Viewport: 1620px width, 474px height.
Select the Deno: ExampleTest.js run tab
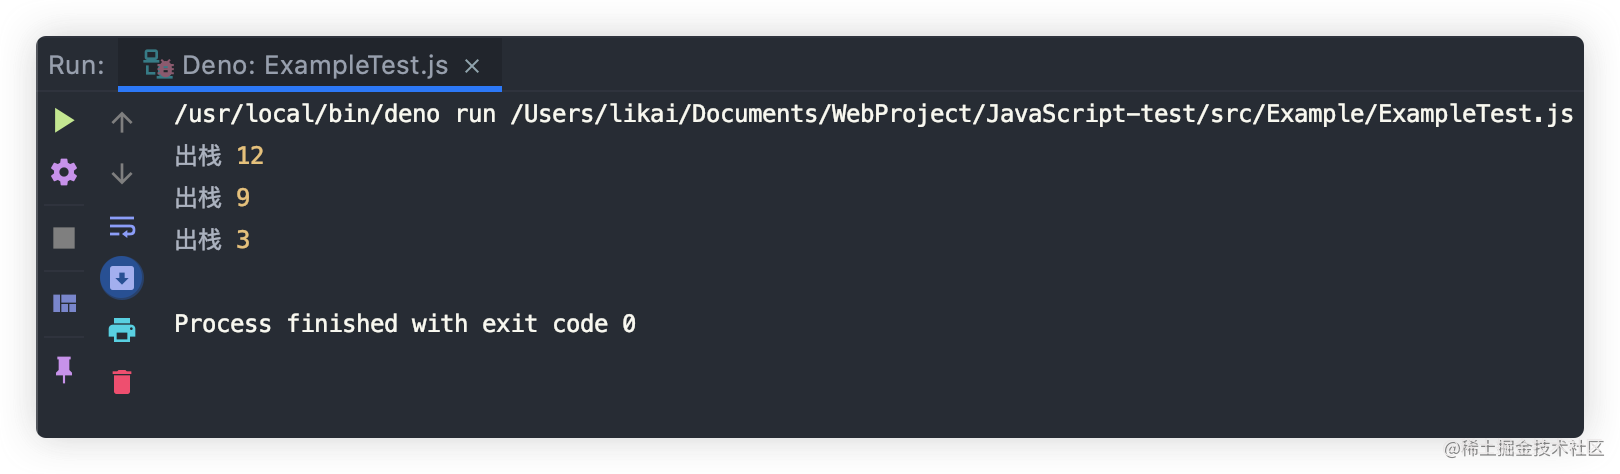(310, 65)
